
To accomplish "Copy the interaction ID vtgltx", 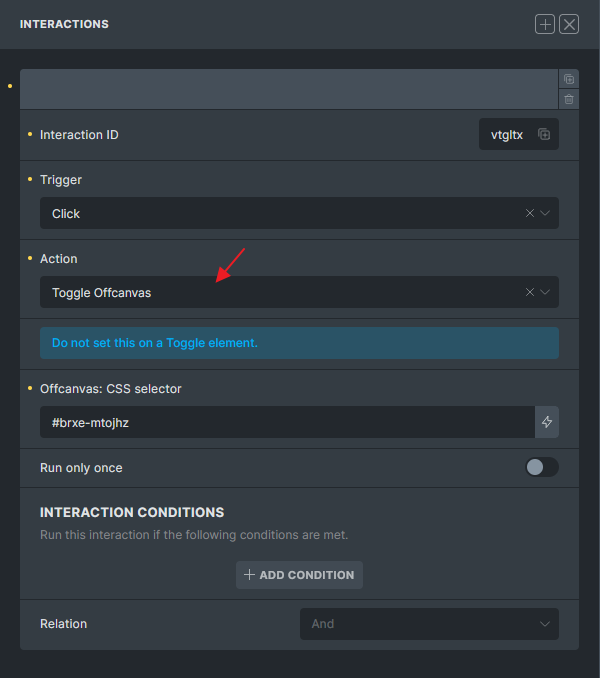I will 544,135.
